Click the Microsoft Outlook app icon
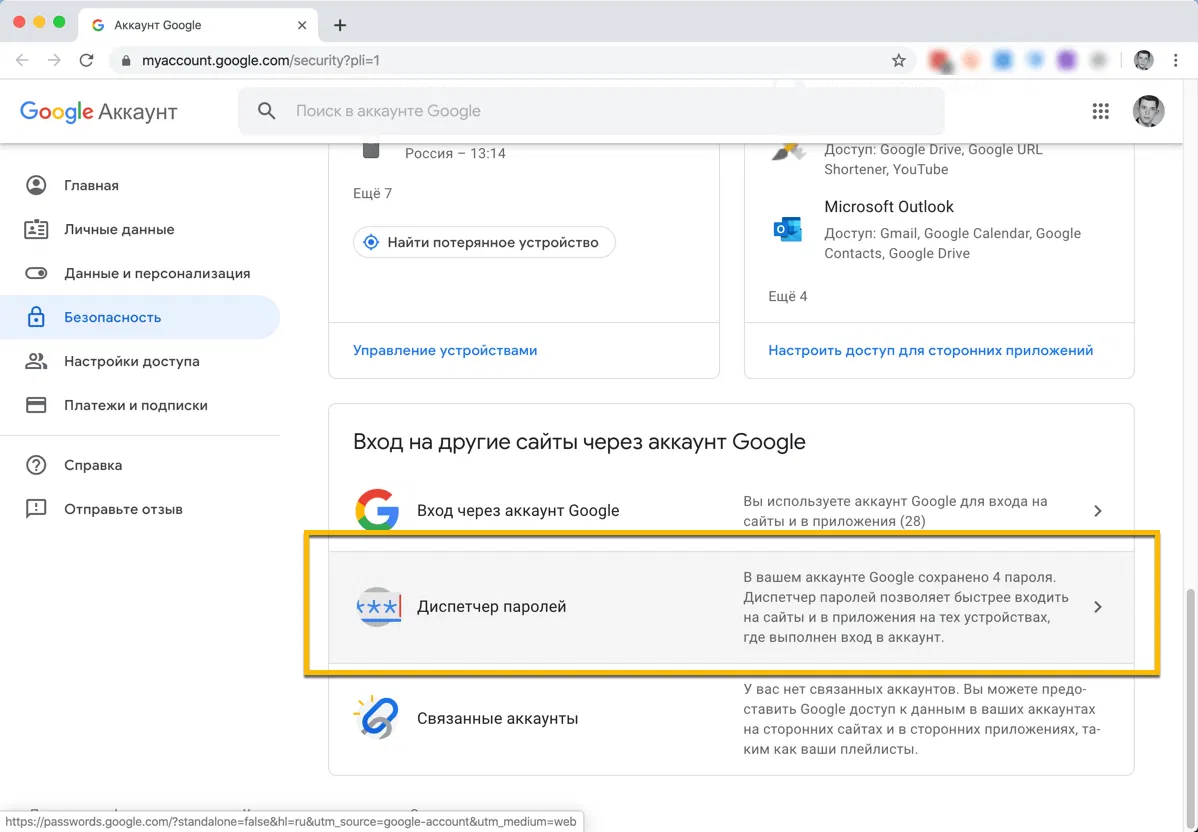This screenshot has height=832, width=1198. tap(788, 229)
